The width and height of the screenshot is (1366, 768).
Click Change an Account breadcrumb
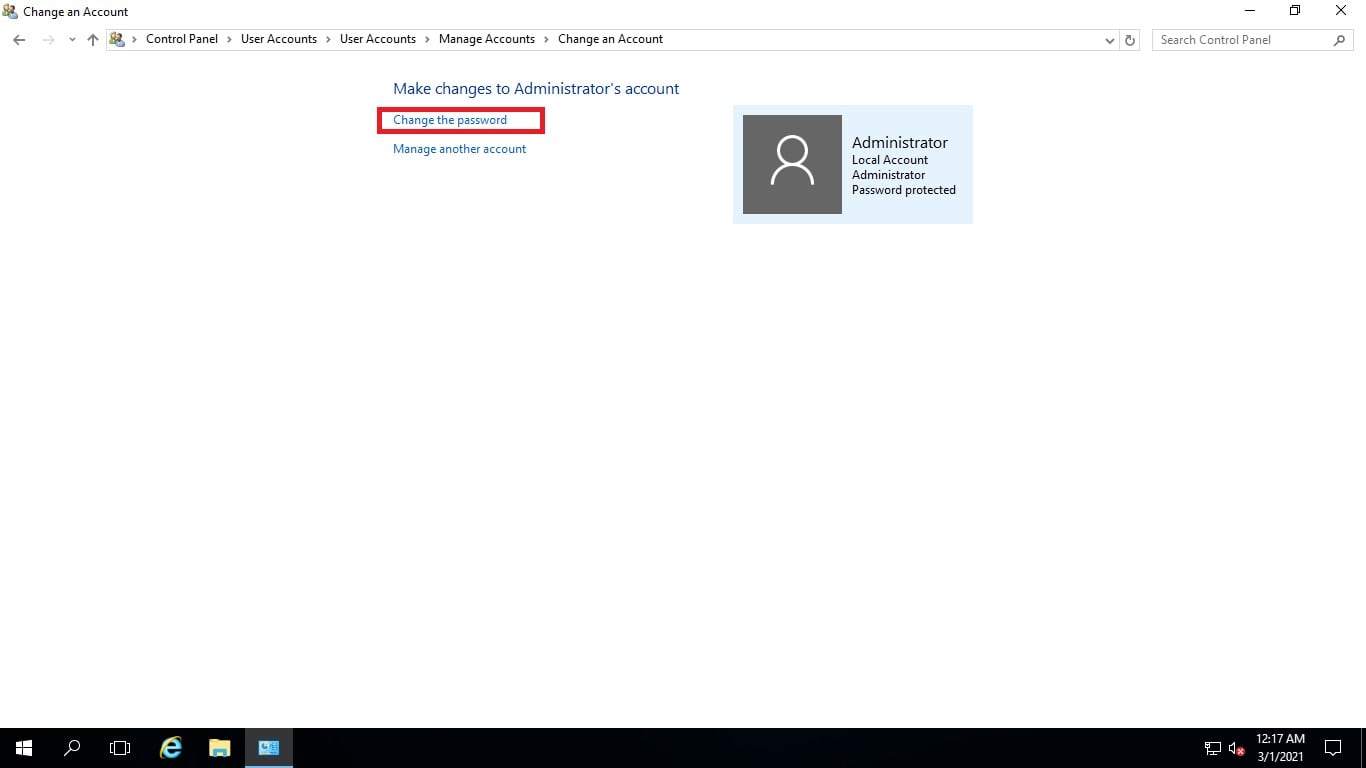click(x=610, y=39)
